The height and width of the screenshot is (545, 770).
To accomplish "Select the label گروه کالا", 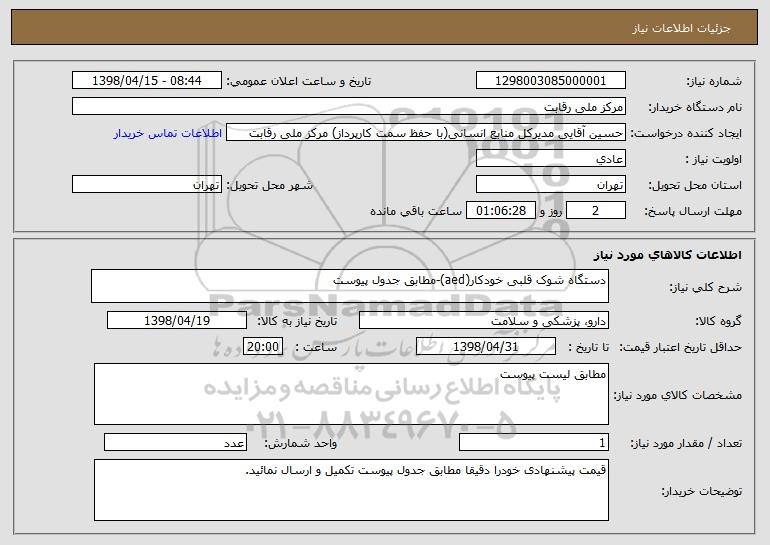I will tap(719, 321).
